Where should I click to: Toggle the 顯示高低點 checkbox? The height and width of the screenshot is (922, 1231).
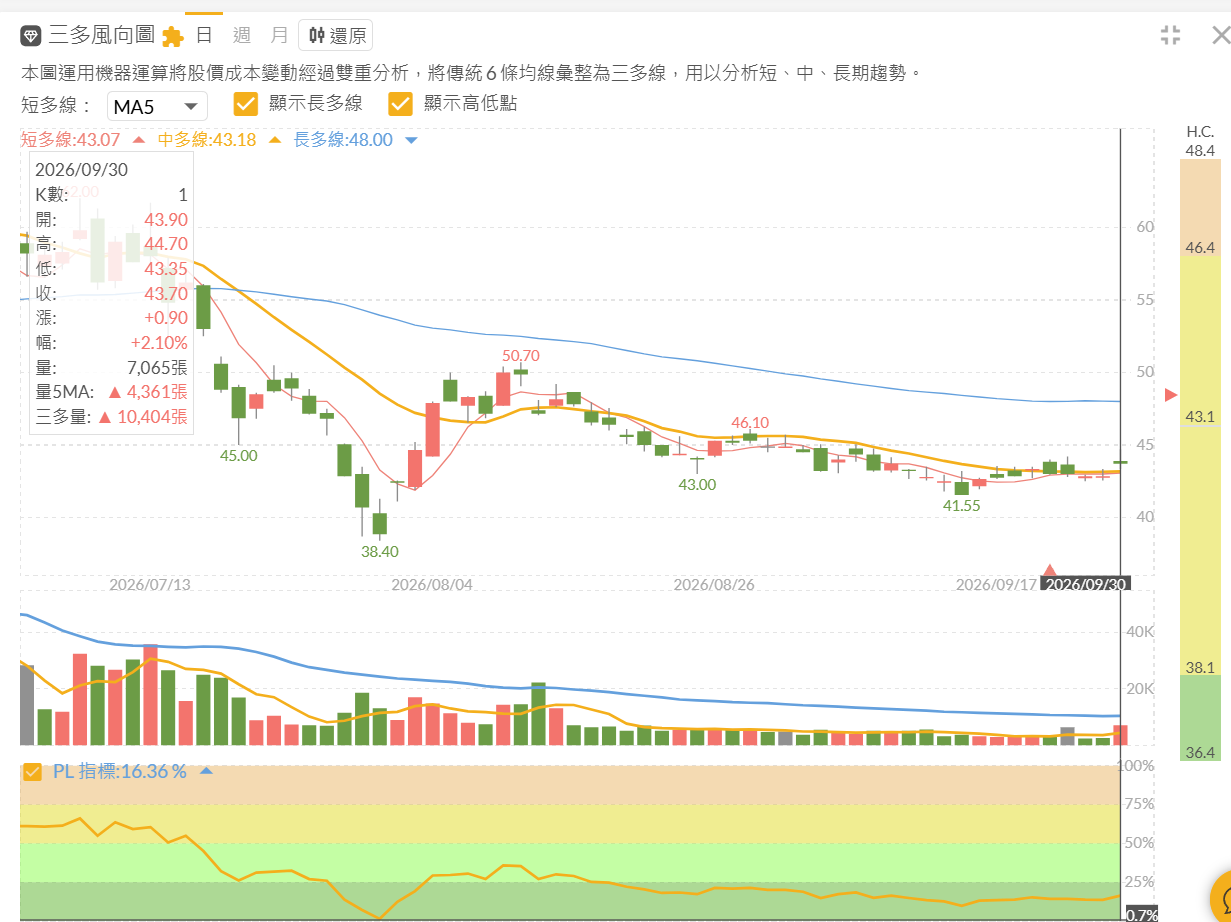pos(401,104)
